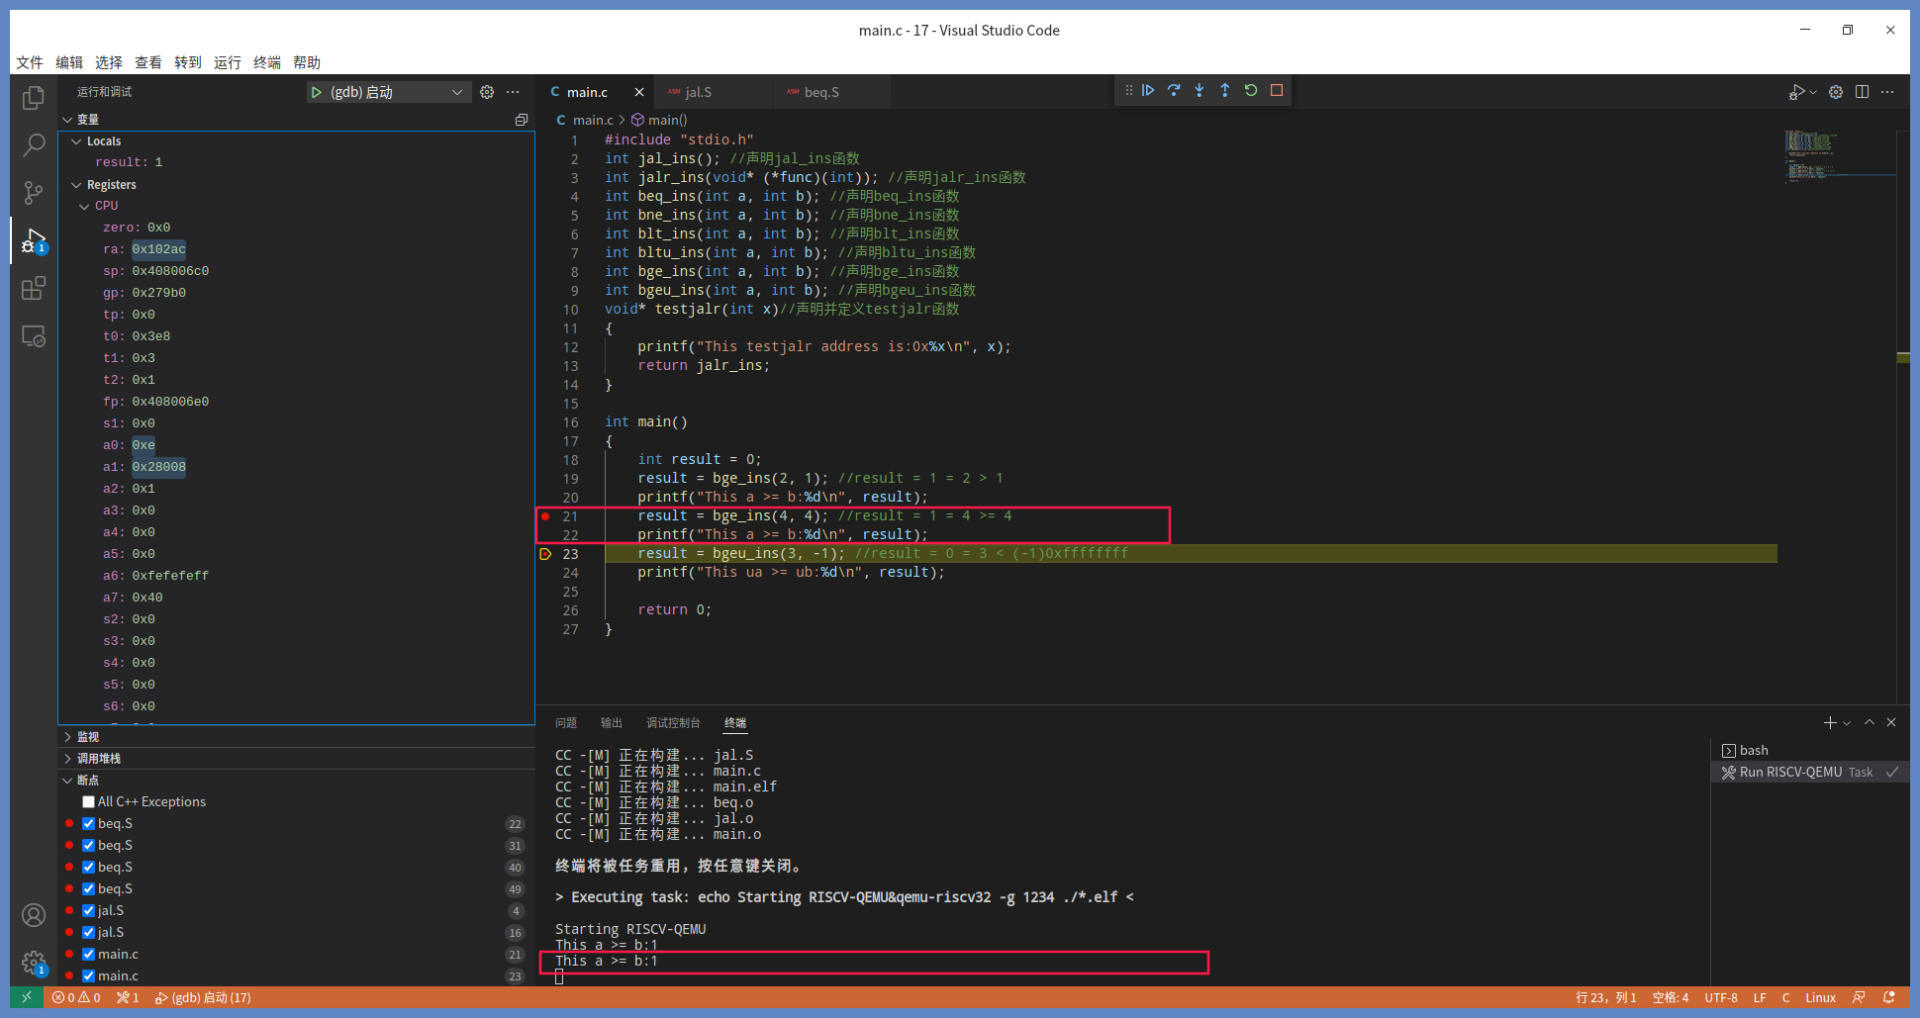Open launch.json via the gear icon

tap(487, 92)
